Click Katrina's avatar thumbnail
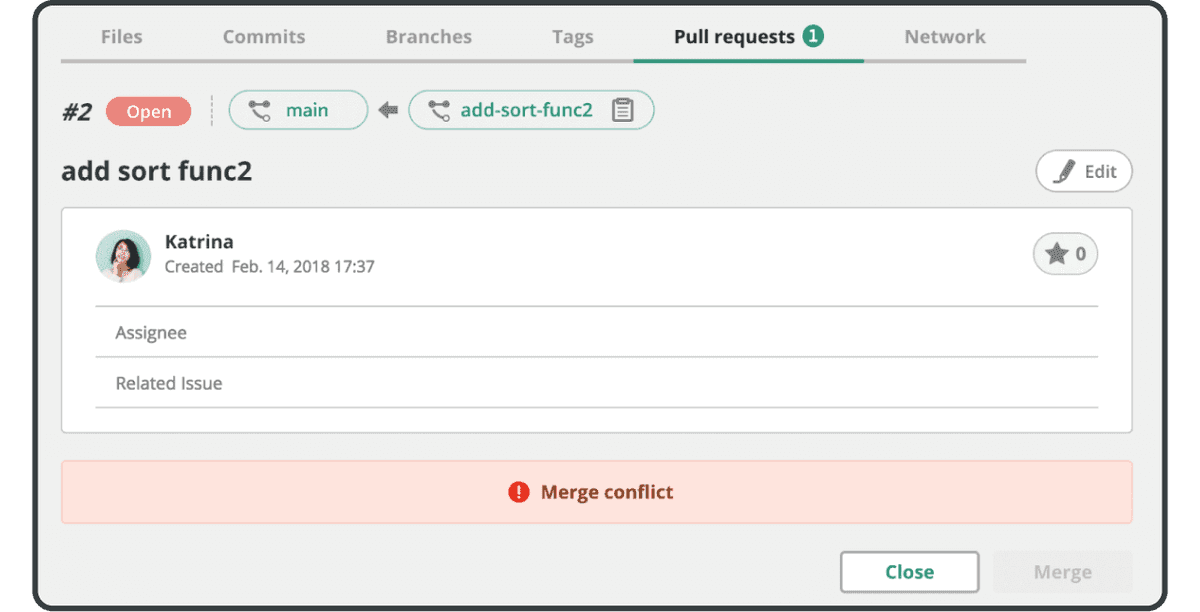Screen dimensions: 1200x612 123,256
